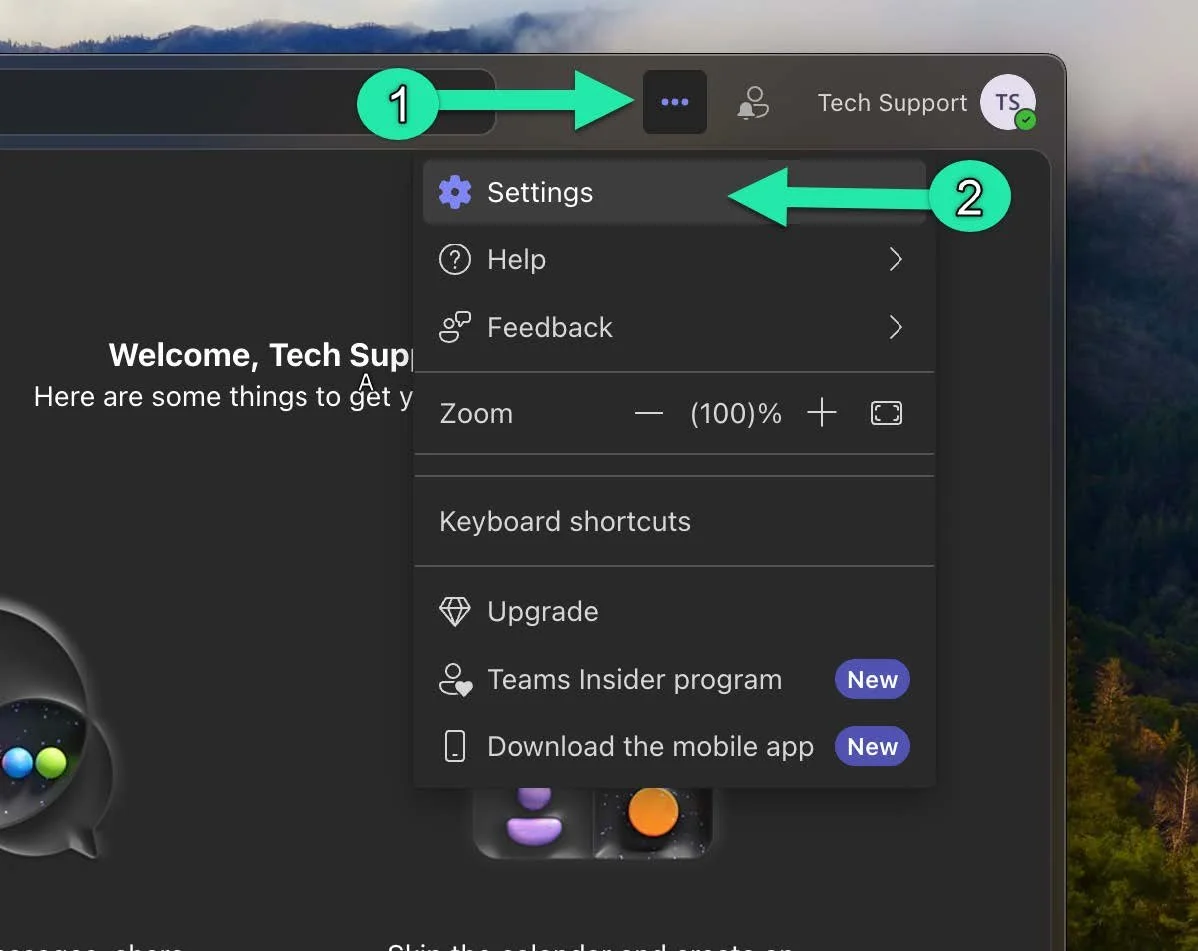Screen dimensions: 1198x951
Task: Click the search bar field
Action: tap(246, 102)
